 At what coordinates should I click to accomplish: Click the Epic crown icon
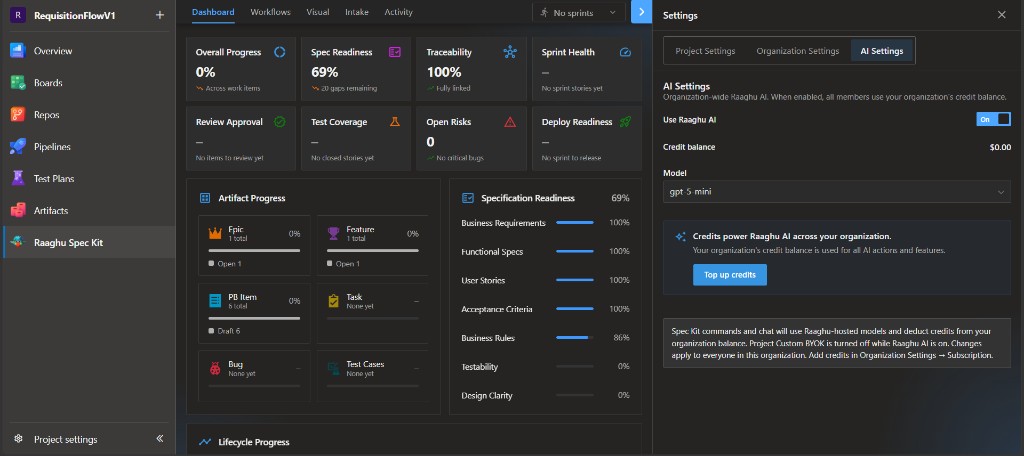pos(216,233)
